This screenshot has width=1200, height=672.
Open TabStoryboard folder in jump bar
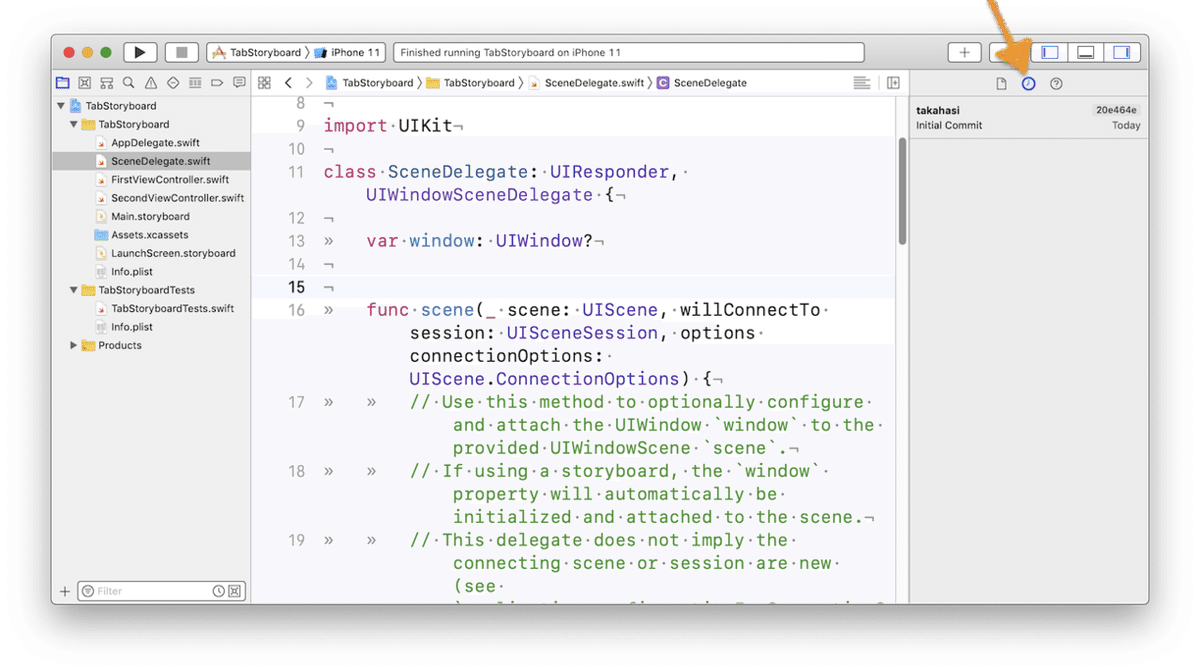tap(470, 83)
